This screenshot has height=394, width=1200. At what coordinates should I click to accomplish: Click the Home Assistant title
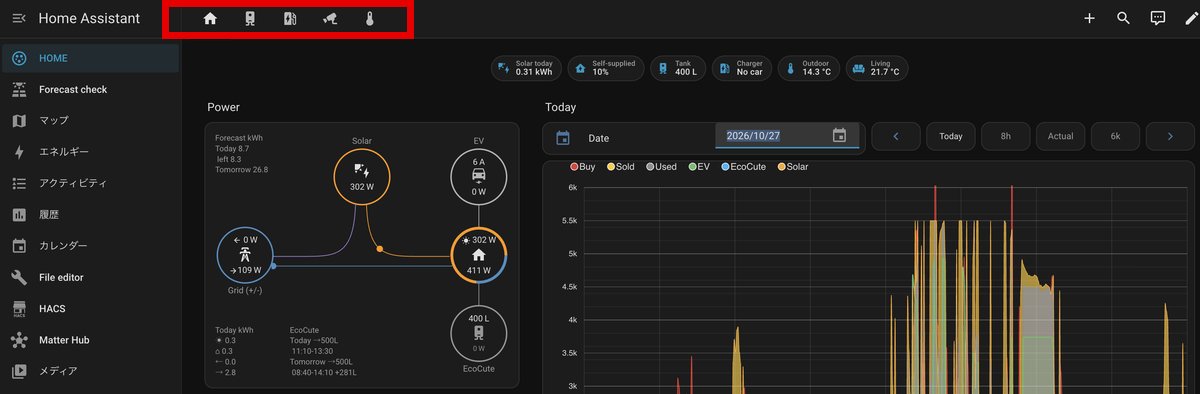(x=89, y=18)
